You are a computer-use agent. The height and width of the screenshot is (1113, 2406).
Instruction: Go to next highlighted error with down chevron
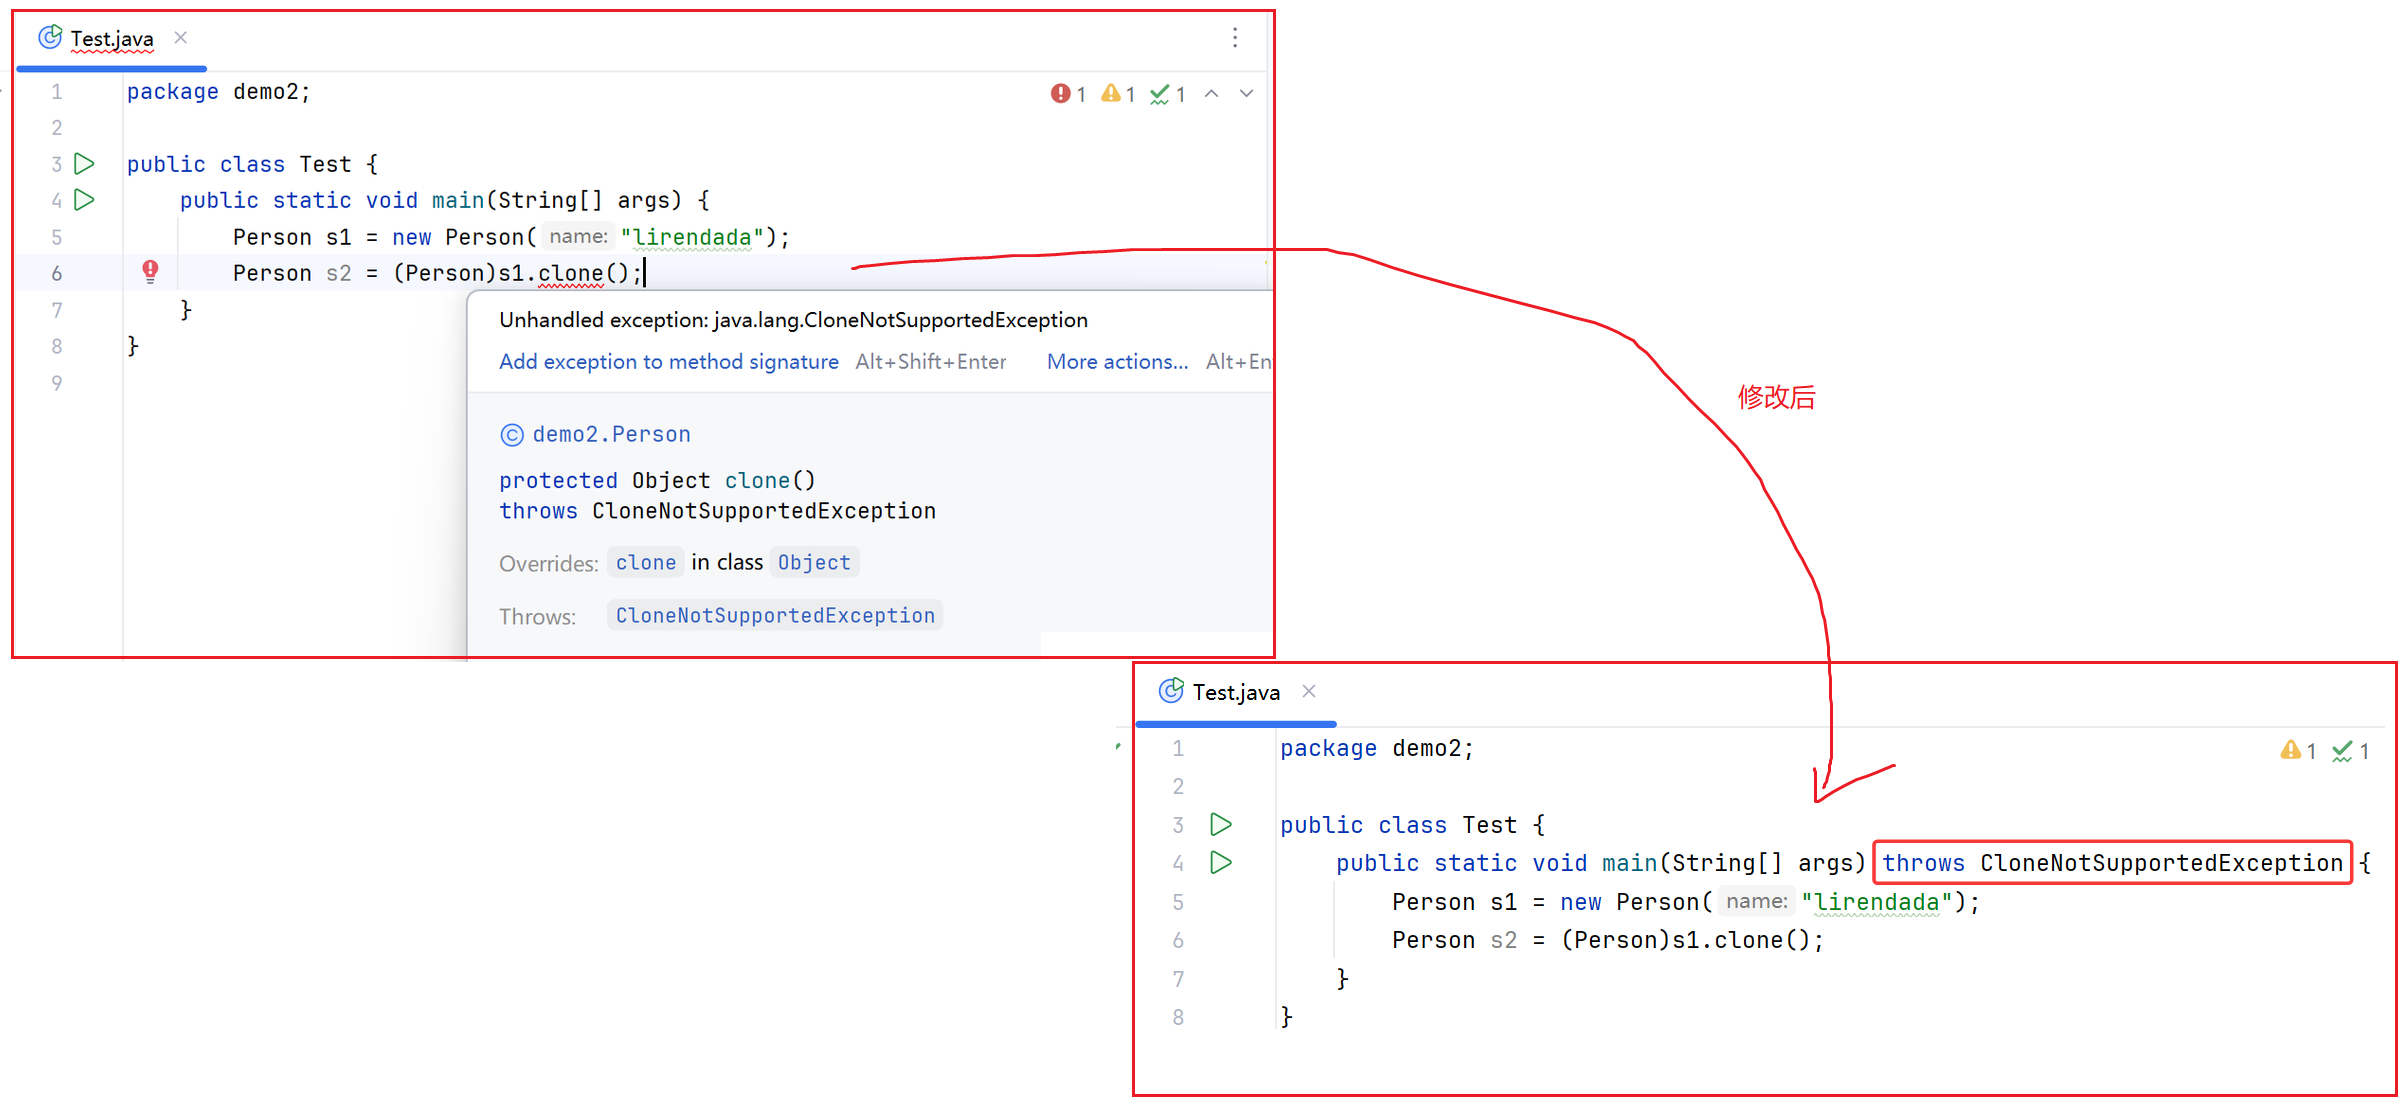point(1246,94)
